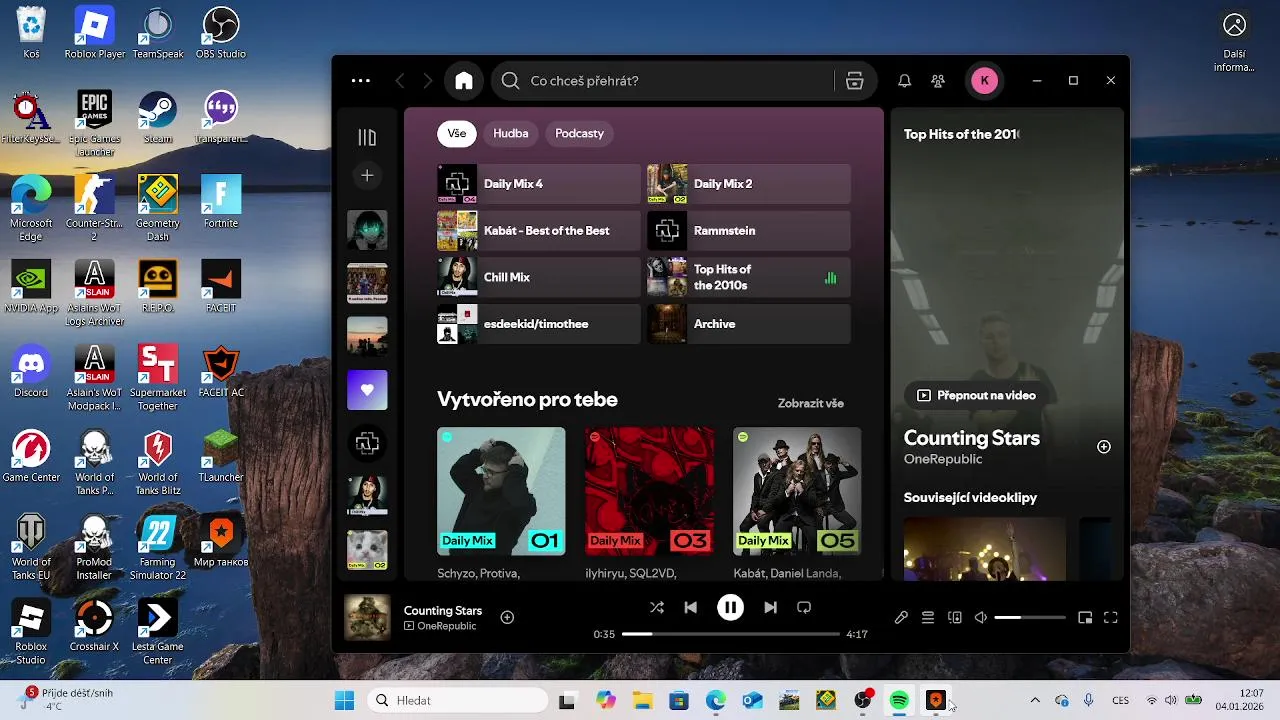Viewport: 1280px width, 720px height.
Task: Open the Geometry Dash desktop shortcut
Action: click(158, 209)
